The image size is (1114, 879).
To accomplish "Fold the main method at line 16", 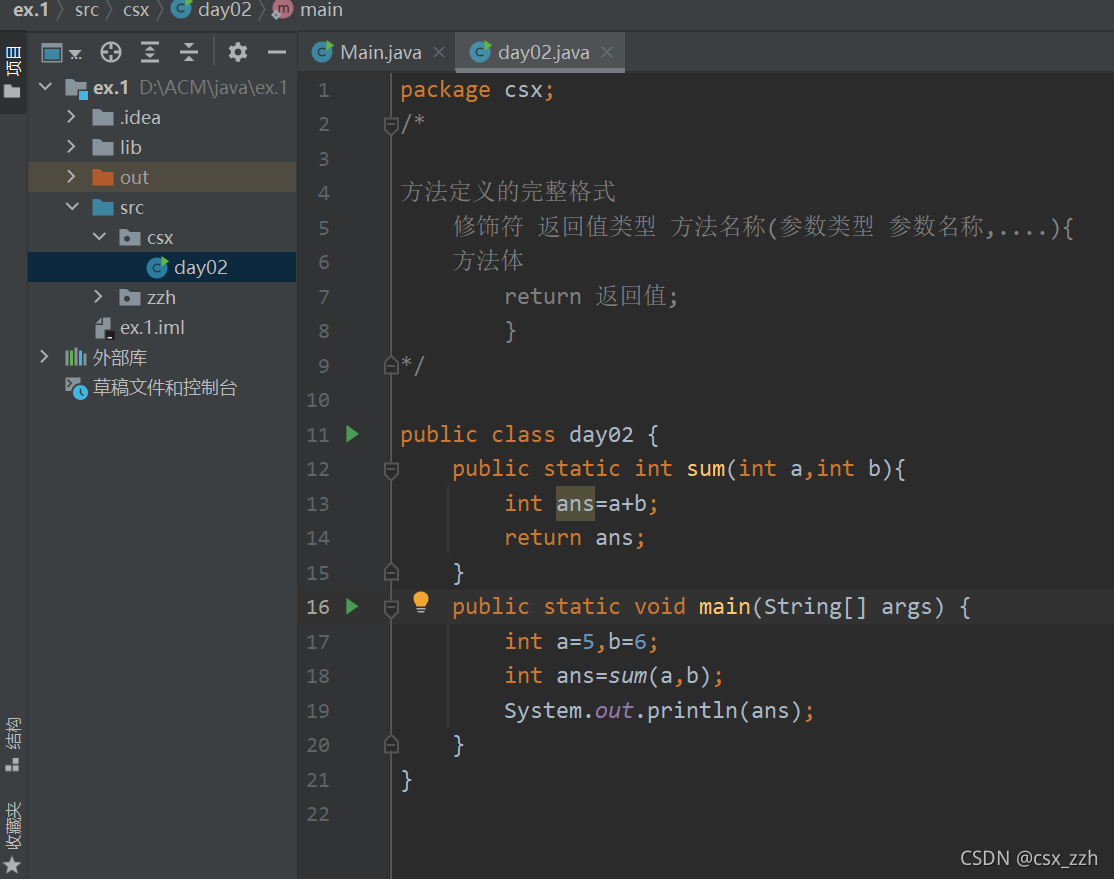I will click(x=391, y=608).
